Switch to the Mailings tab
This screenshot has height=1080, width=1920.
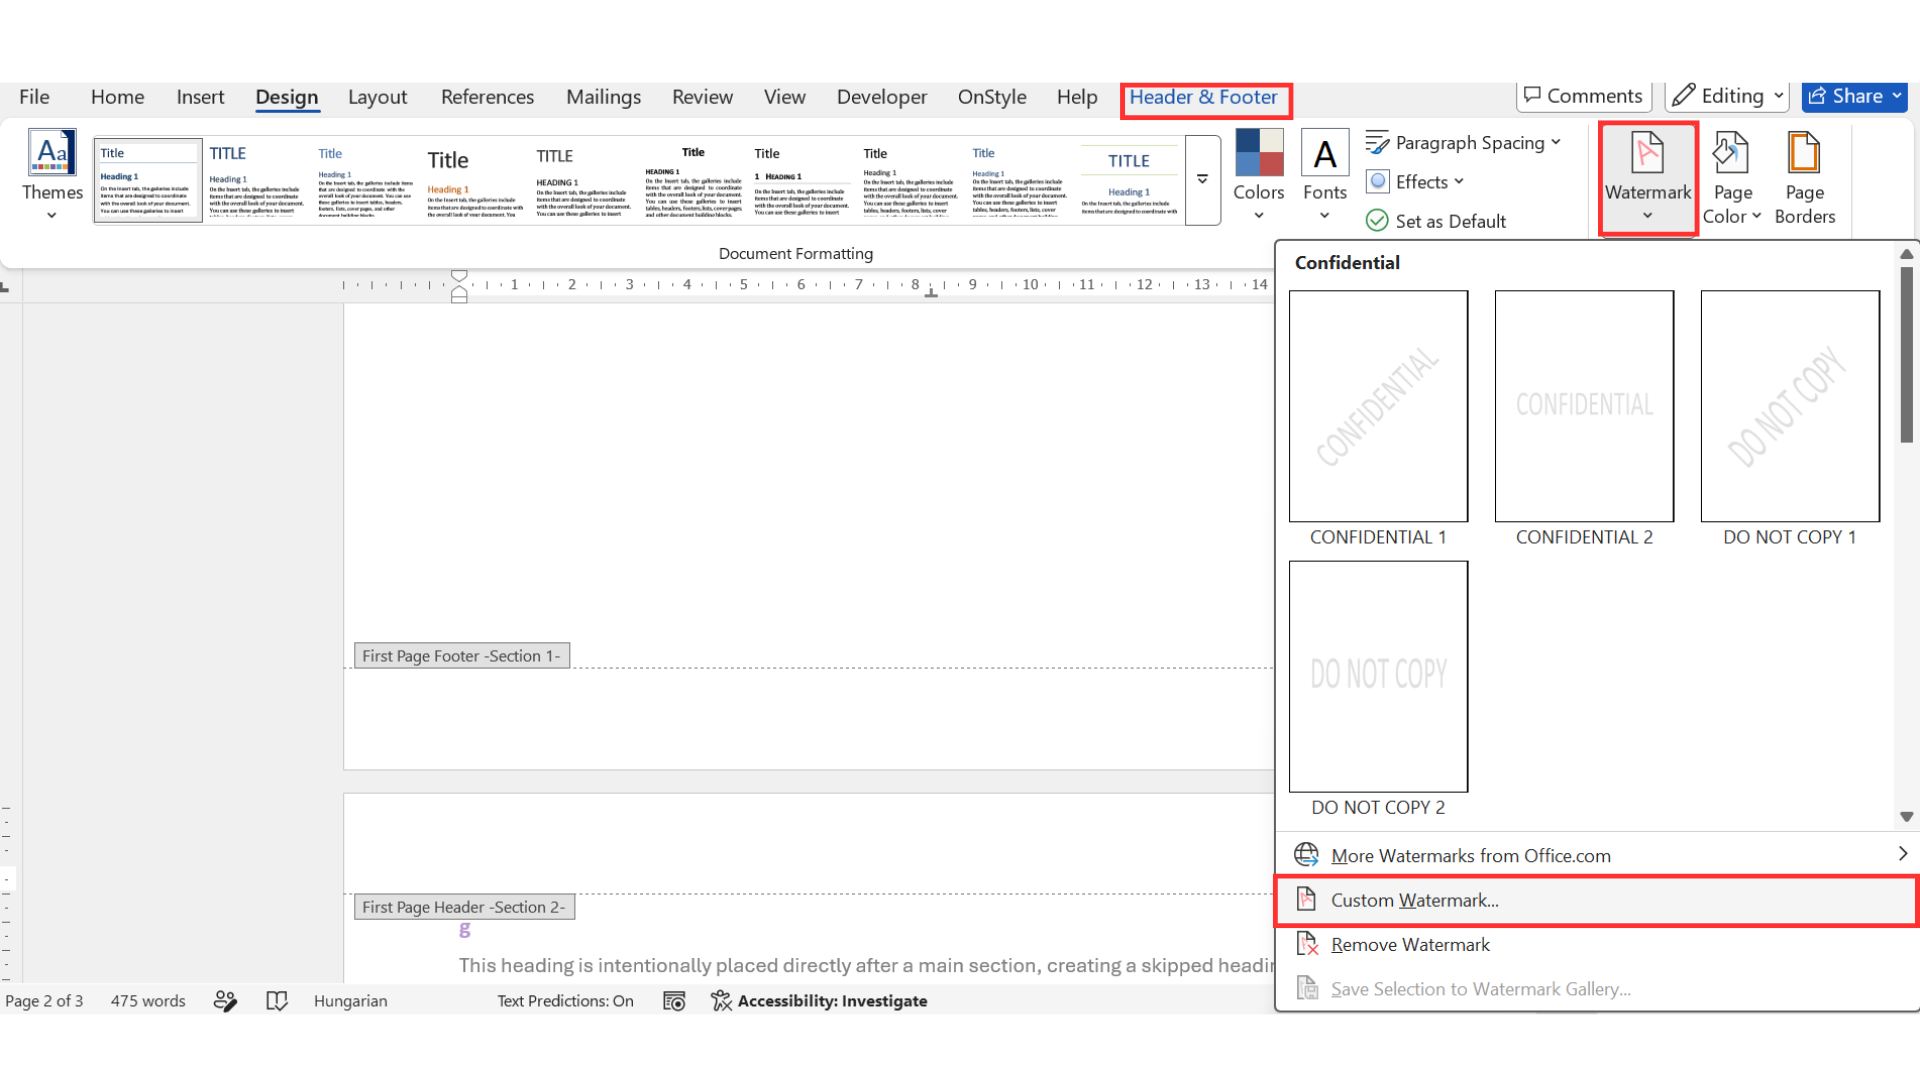603,97
